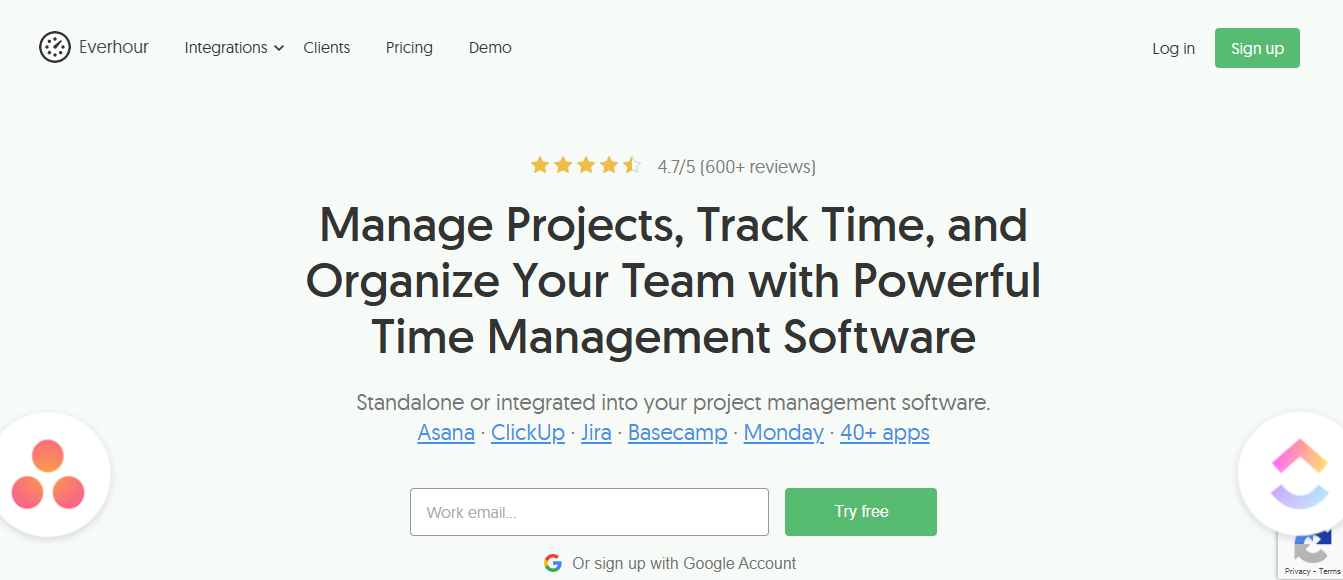The width and height of the screenshot is (1343, 580).
Task: Click the Clients navigation item
Action: pyautogui.click(x=326, y=47)
